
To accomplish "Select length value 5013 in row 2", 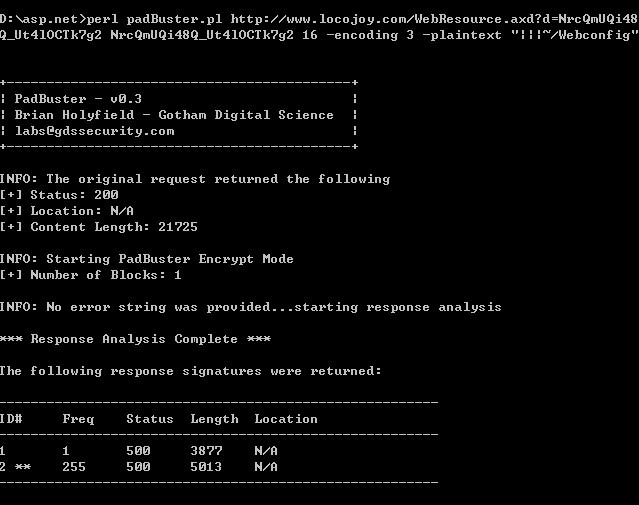I will 206,467.
